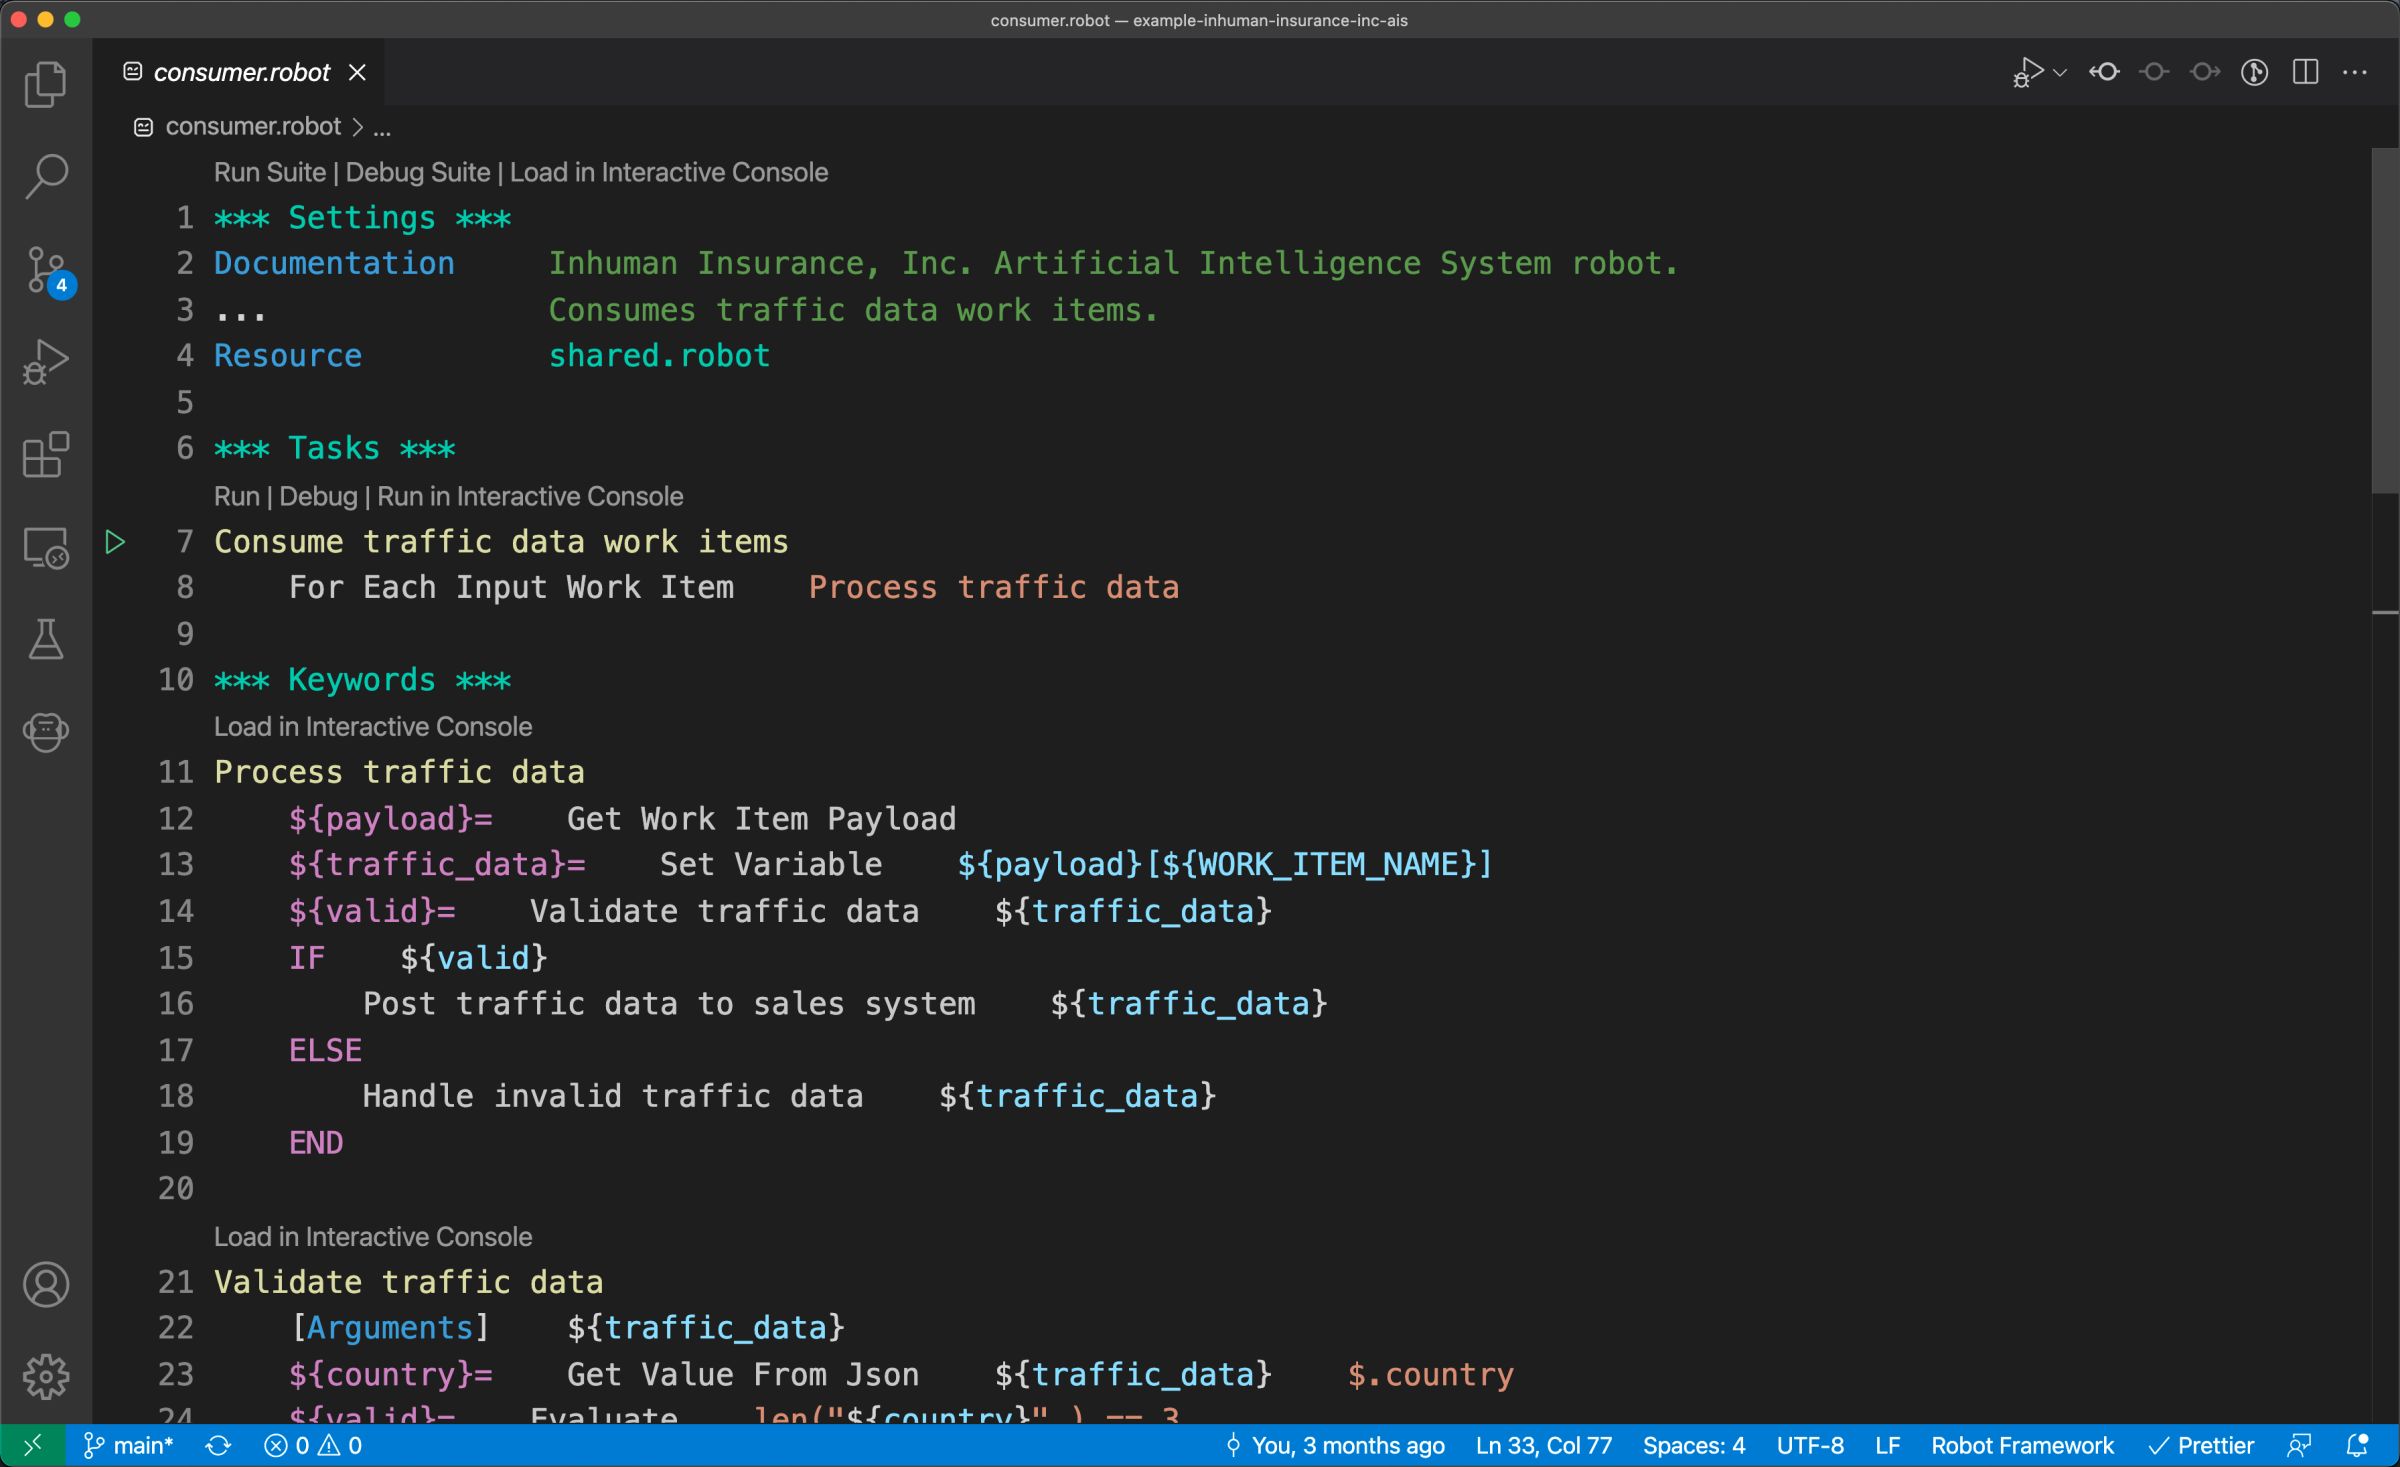Open Source Control view with 4 changes
This screenshot has height=1467, width=2400.
point(46,270)
